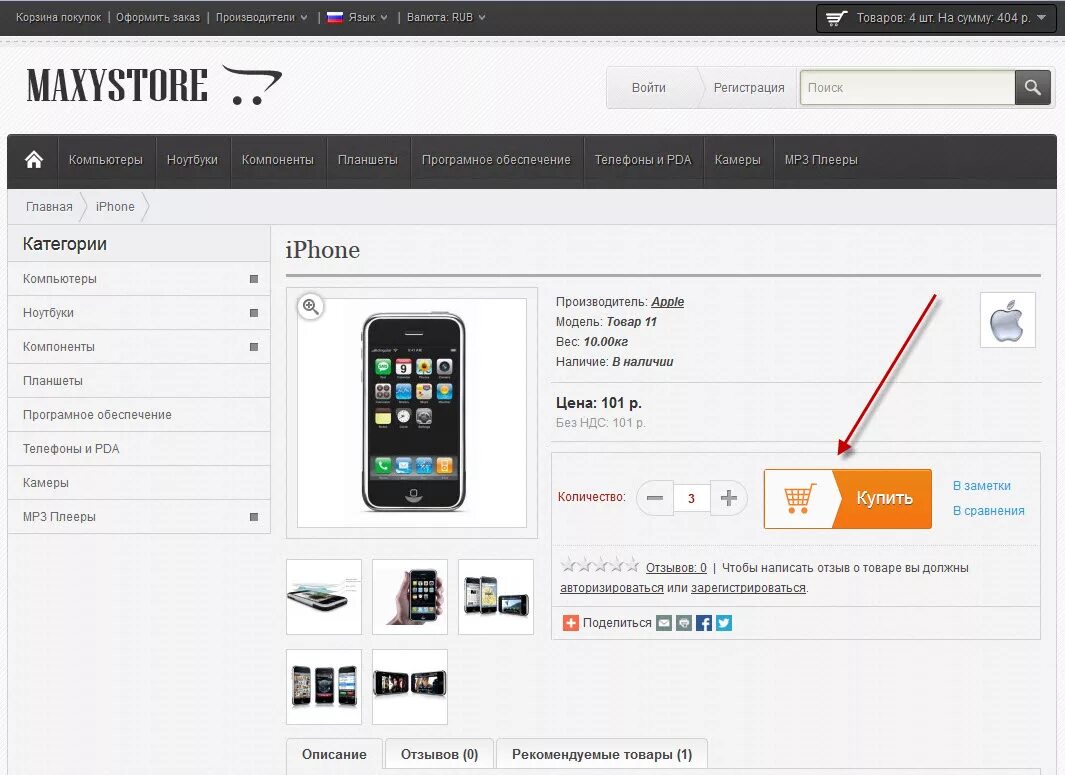
Task: Zoom product image with magnifier icon
Action: 310,306
